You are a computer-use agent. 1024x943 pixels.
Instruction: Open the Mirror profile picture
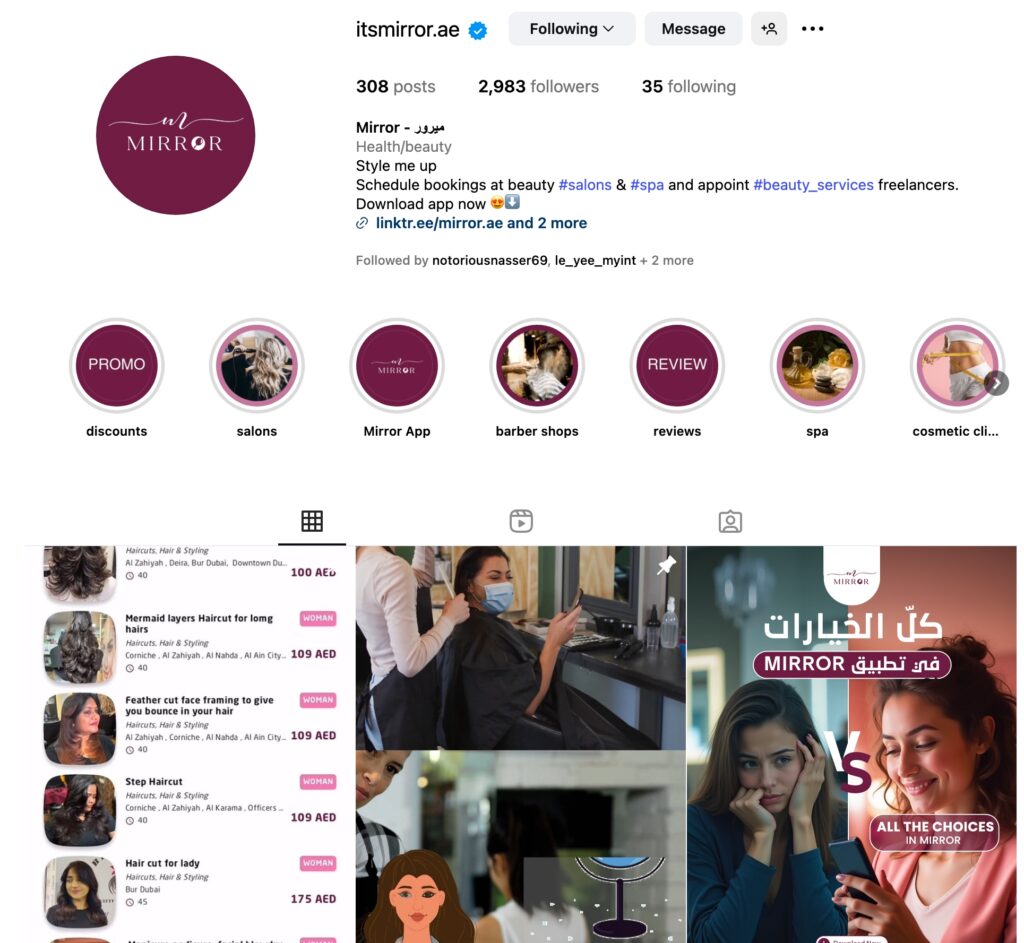[x=176, y=135]
